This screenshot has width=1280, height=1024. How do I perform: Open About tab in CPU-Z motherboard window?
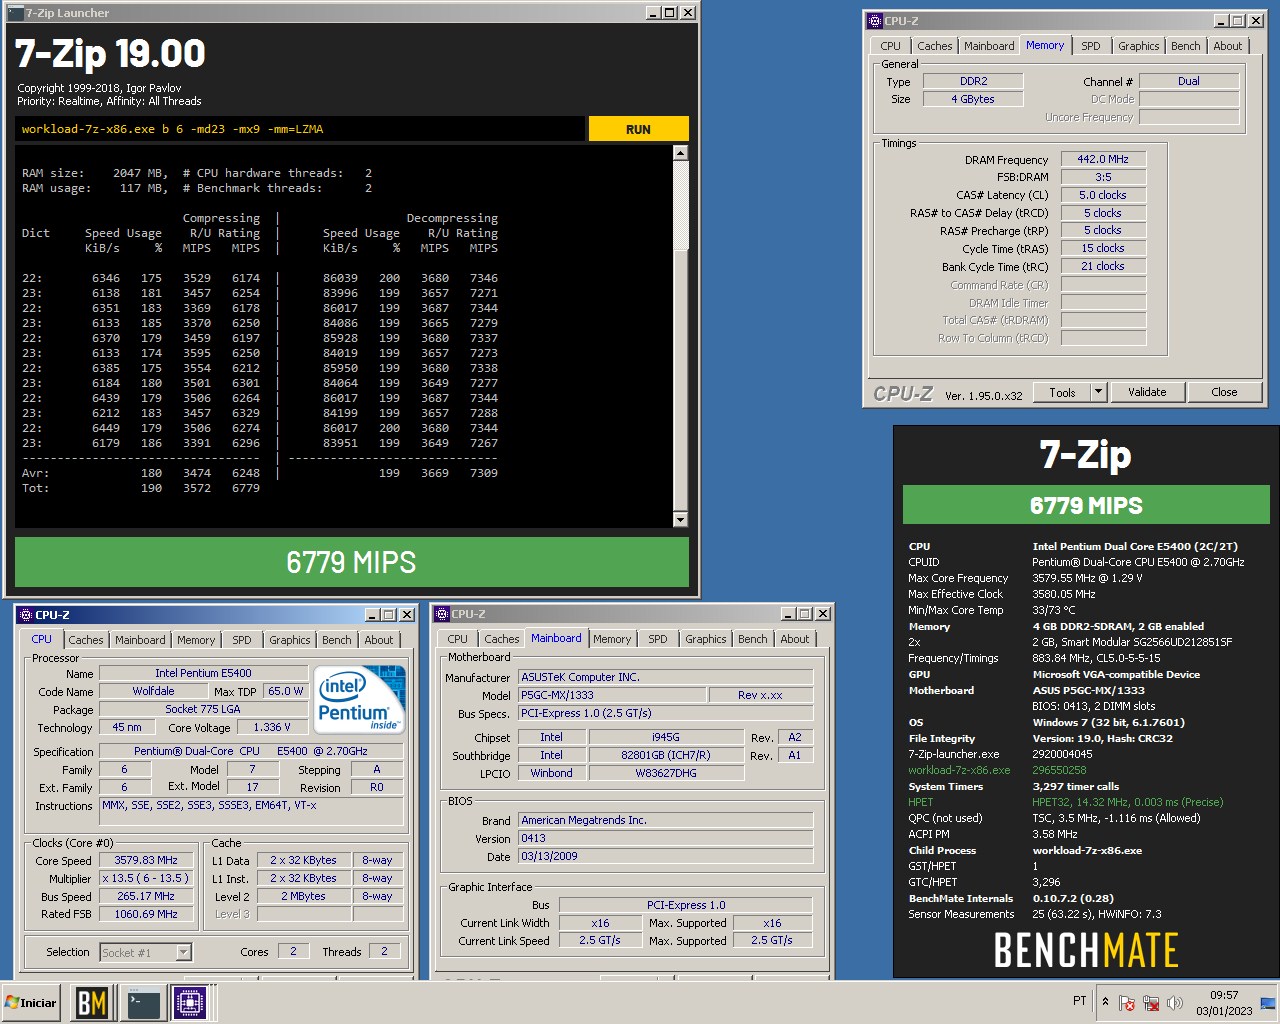coord(795,639)
